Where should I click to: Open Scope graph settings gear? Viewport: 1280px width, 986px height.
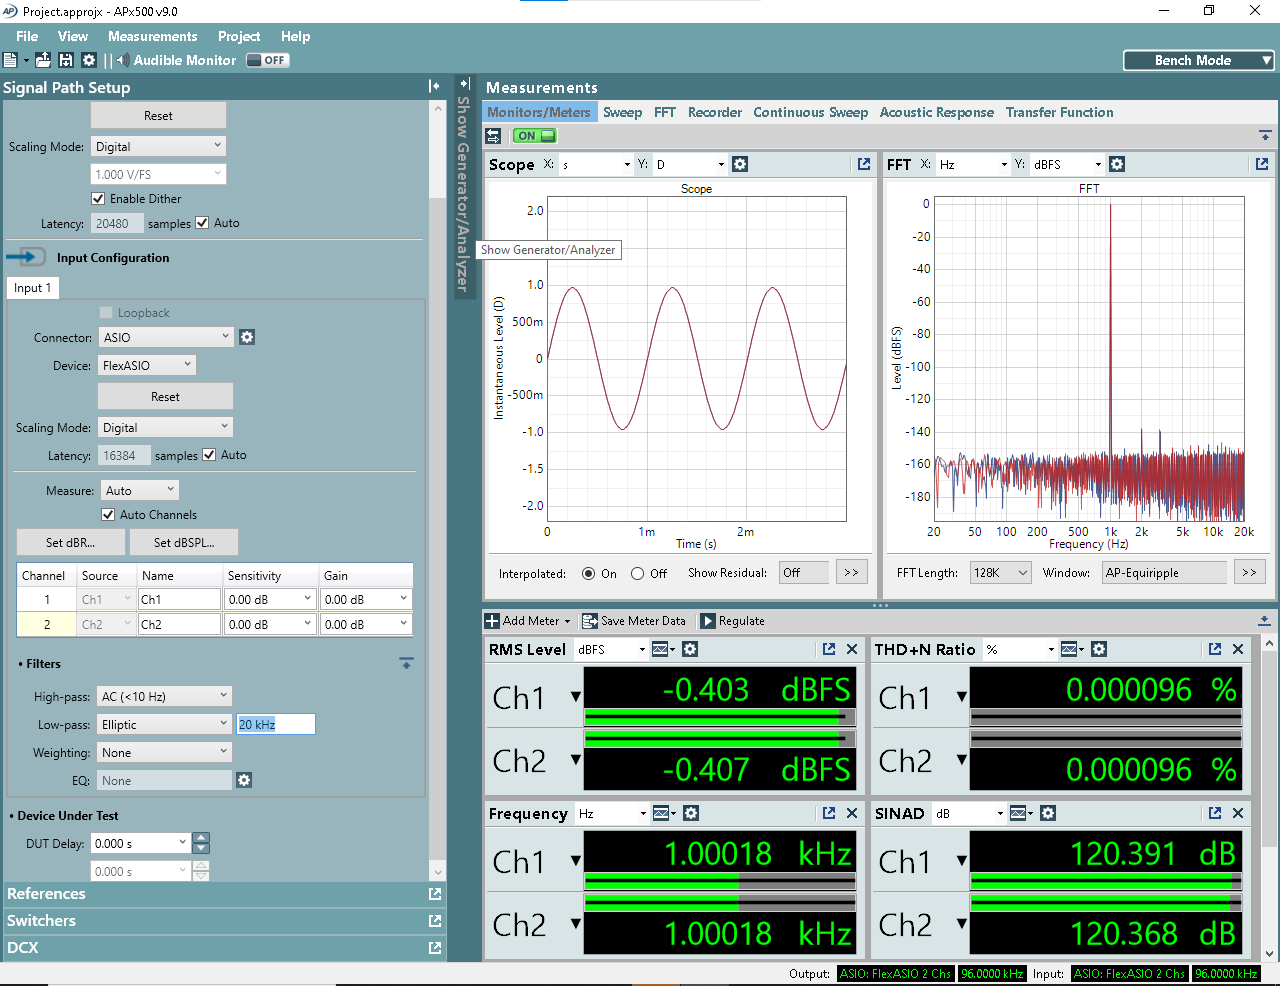[740, 164]
